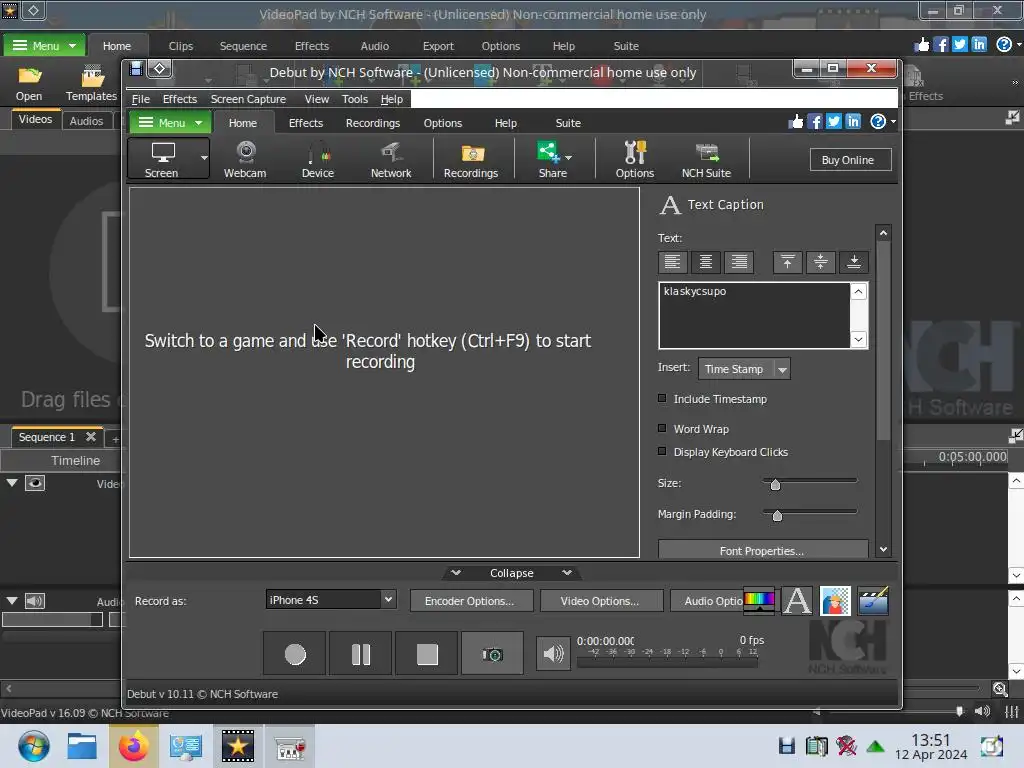Viewport: 1024px width, 768px height.
Task: Select Screen capture source in Debut
Action: click(x=161, y=159)
